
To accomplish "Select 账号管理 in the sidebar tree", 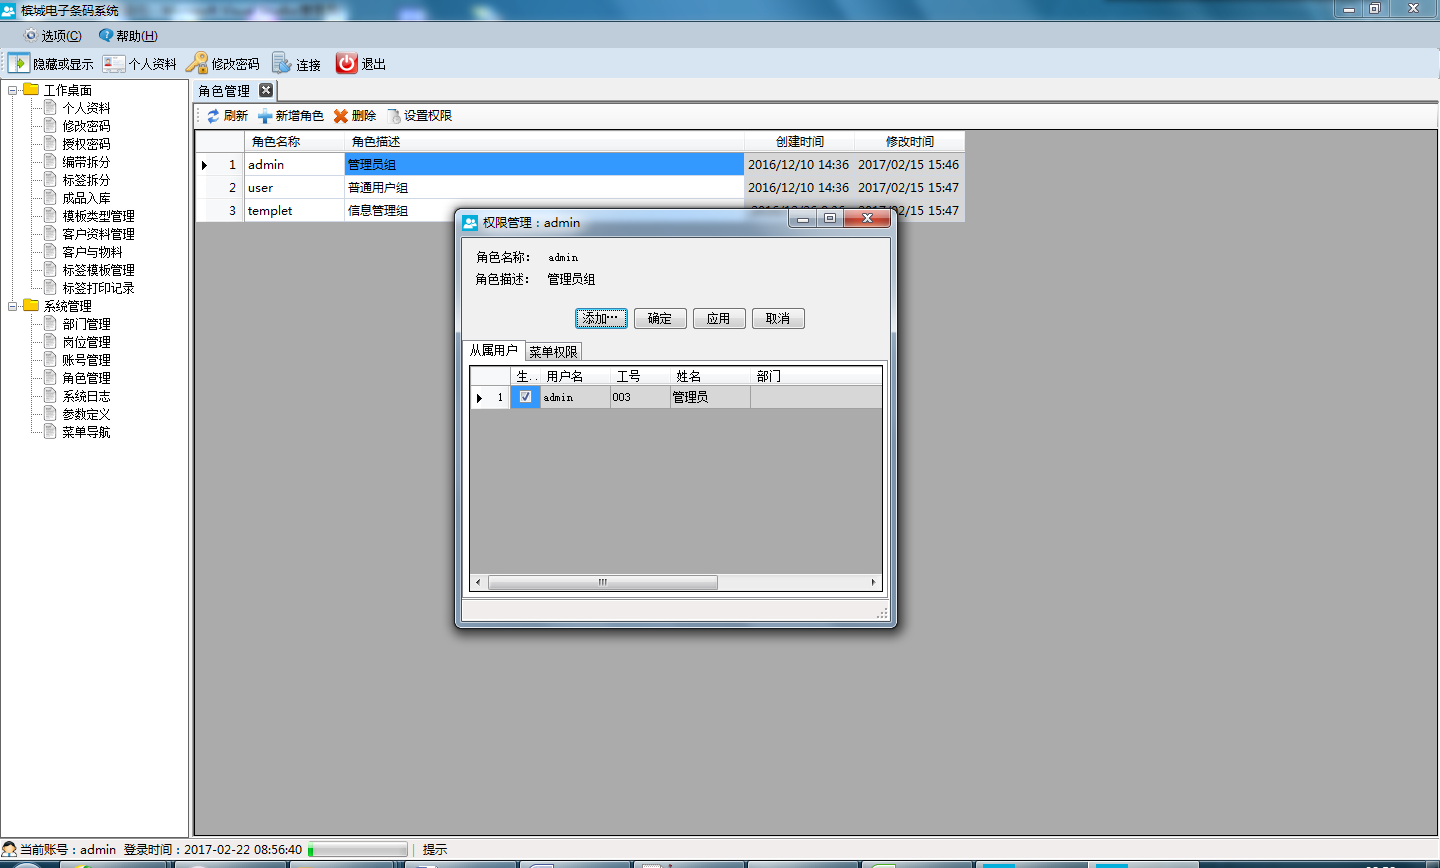I will coord(86,360).
